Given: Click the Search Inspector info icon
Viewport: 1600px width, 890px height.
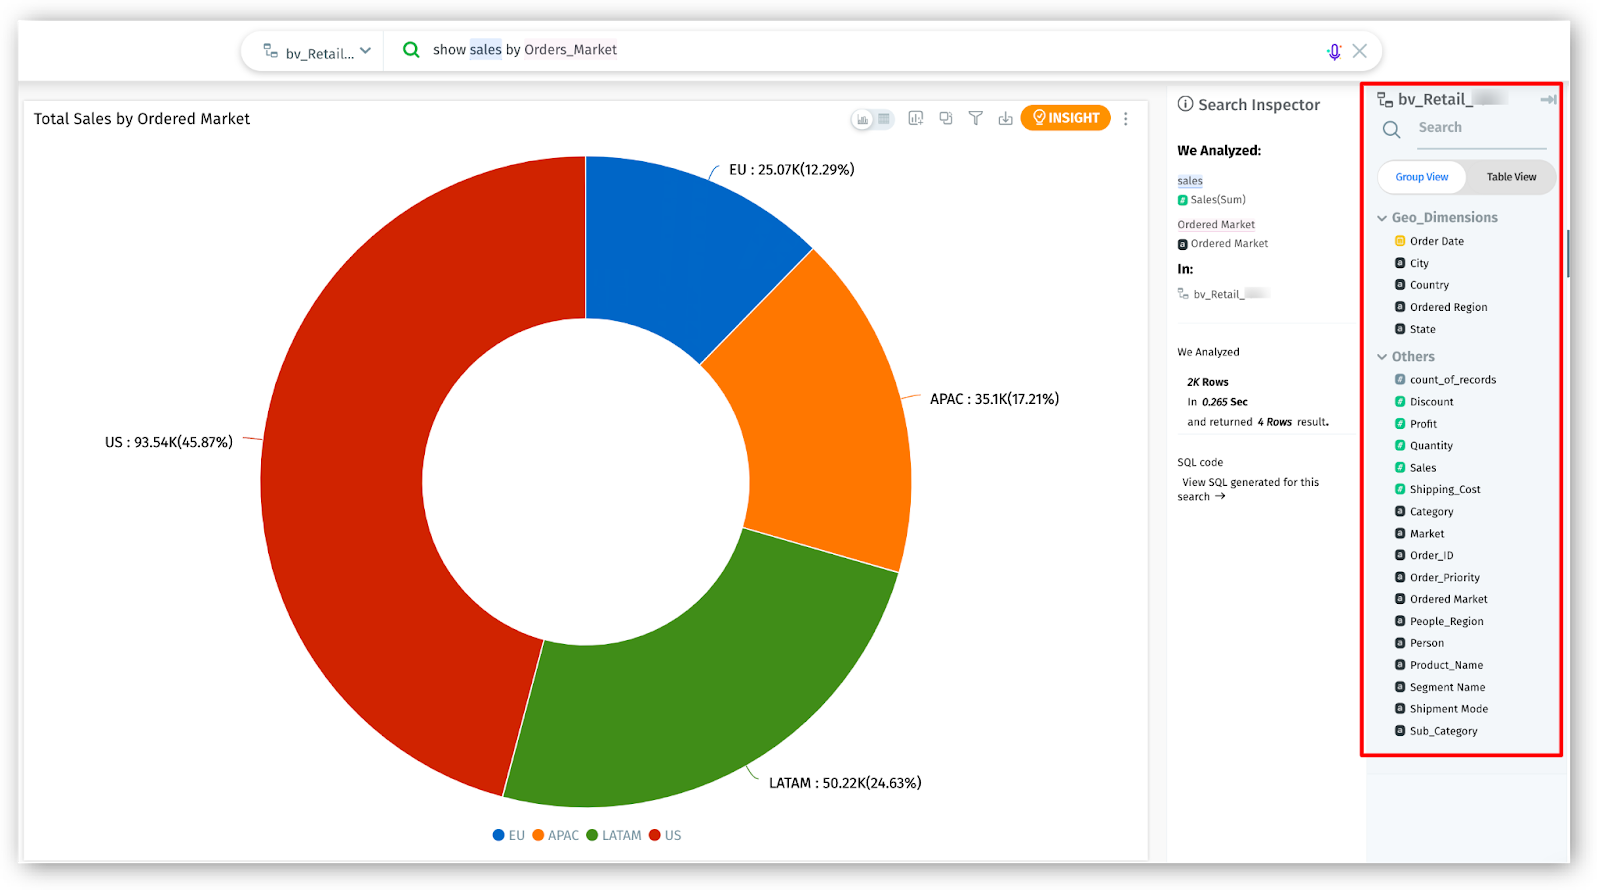Looking at the screenshot, I should (1186, 104).
